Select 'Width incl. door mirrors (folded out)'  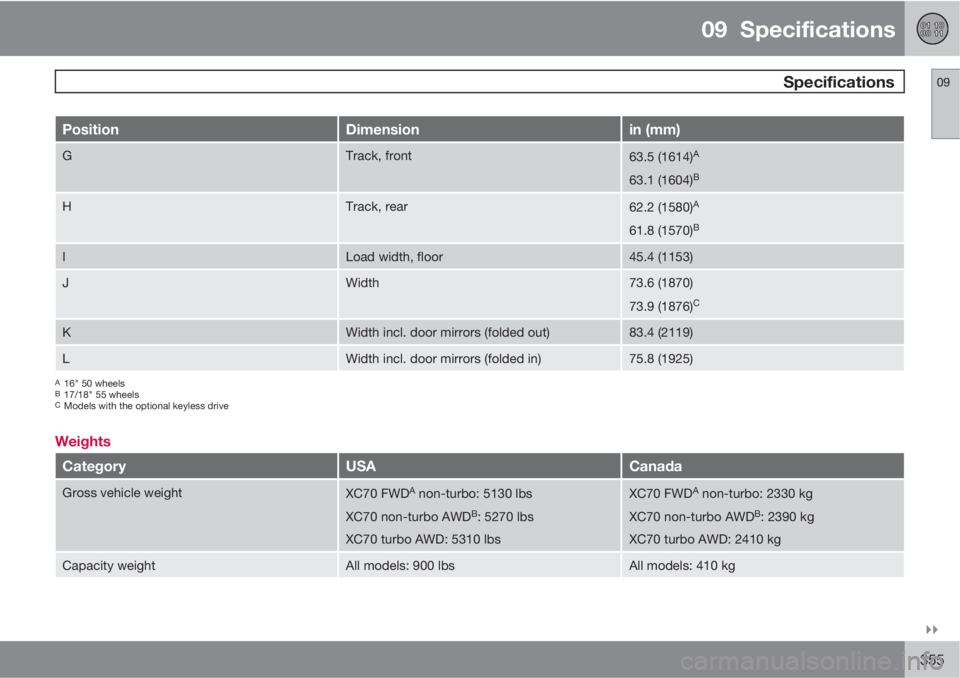[479, 332]
